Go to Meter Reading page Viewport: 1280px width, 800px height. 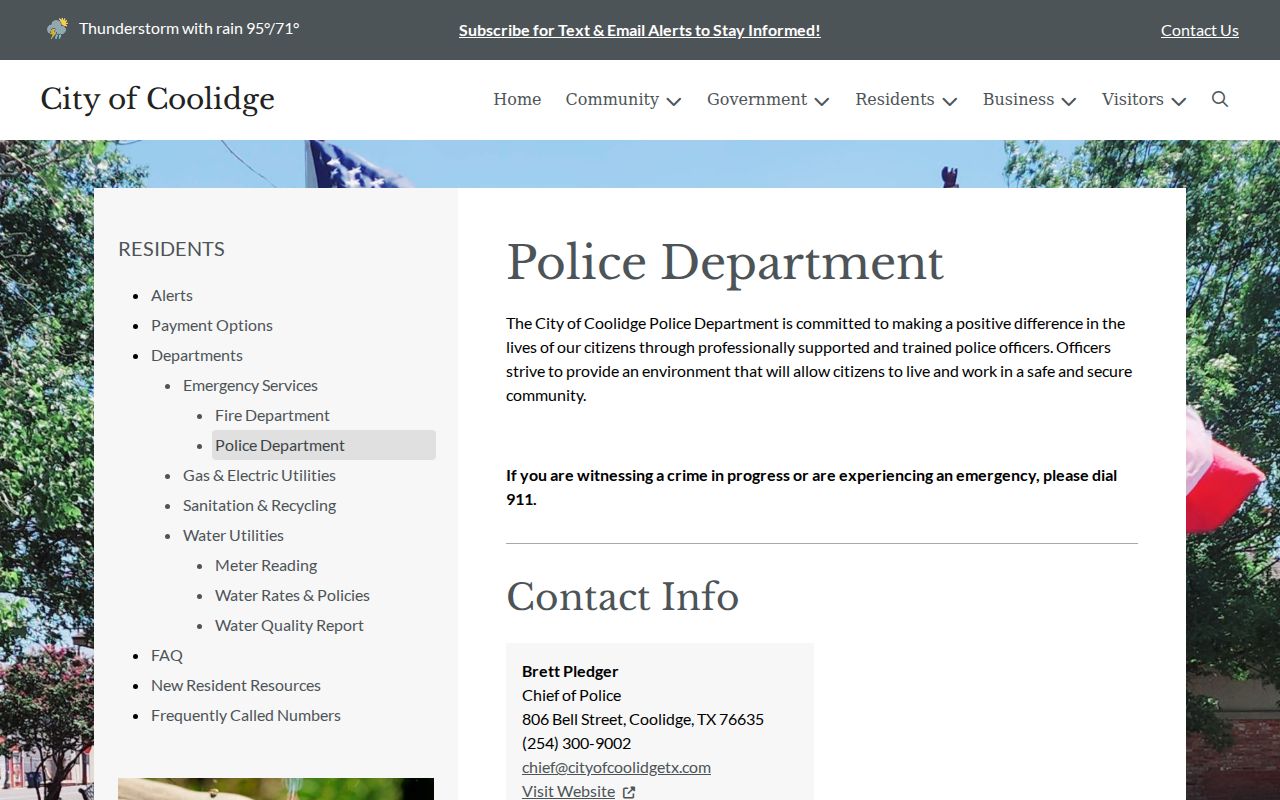click(266, 565)
